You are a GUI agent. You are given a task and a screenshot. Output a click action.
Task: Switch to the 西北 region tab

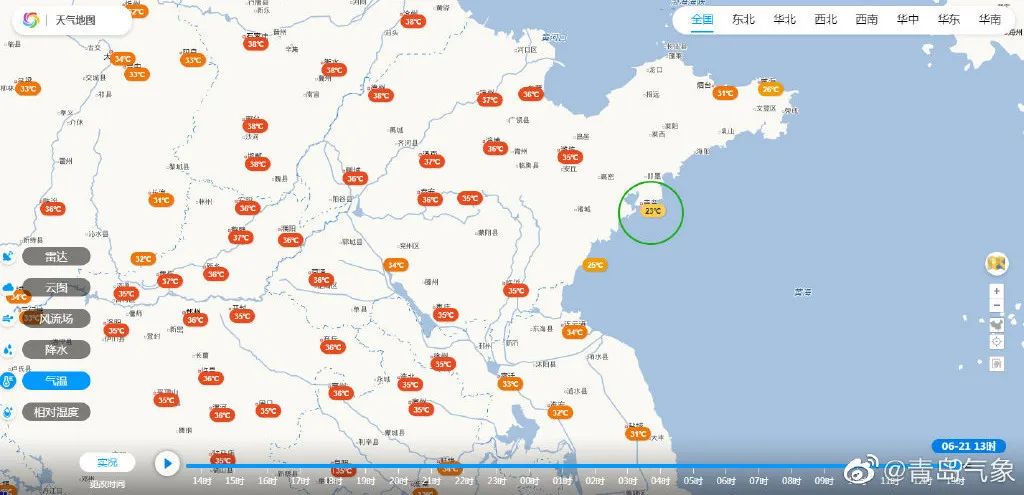click(x=825, y=20)
